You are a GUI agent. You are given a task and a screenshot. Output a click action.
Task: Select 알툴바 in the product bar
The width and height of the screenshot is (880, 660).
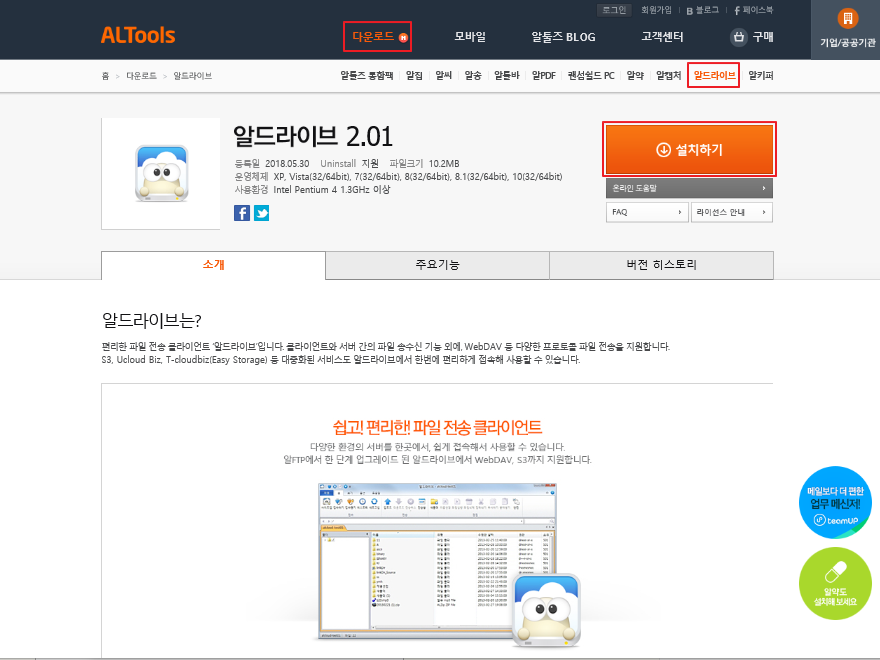click(x=507, y=75)
